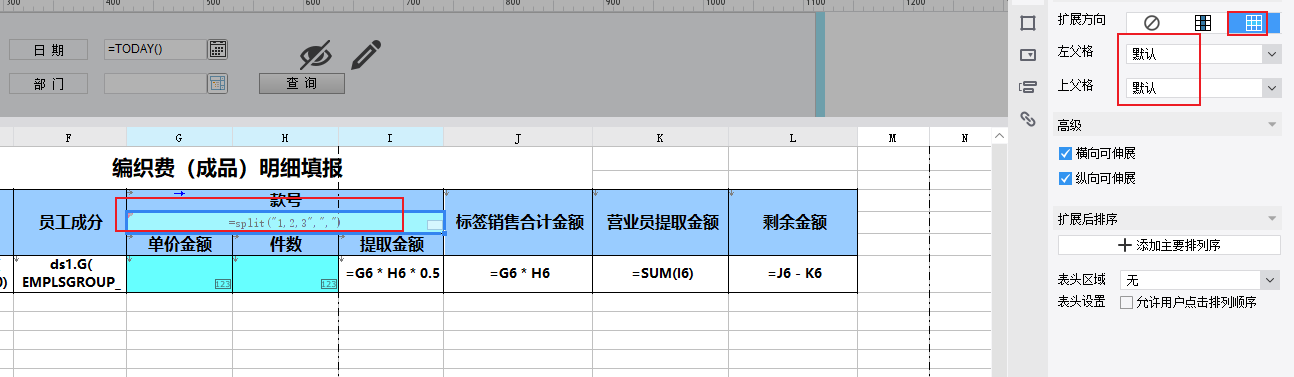This screenshot has width=1294, height=377.
Task: Select the 单价金额 header cell
Action: coord(180,244)
